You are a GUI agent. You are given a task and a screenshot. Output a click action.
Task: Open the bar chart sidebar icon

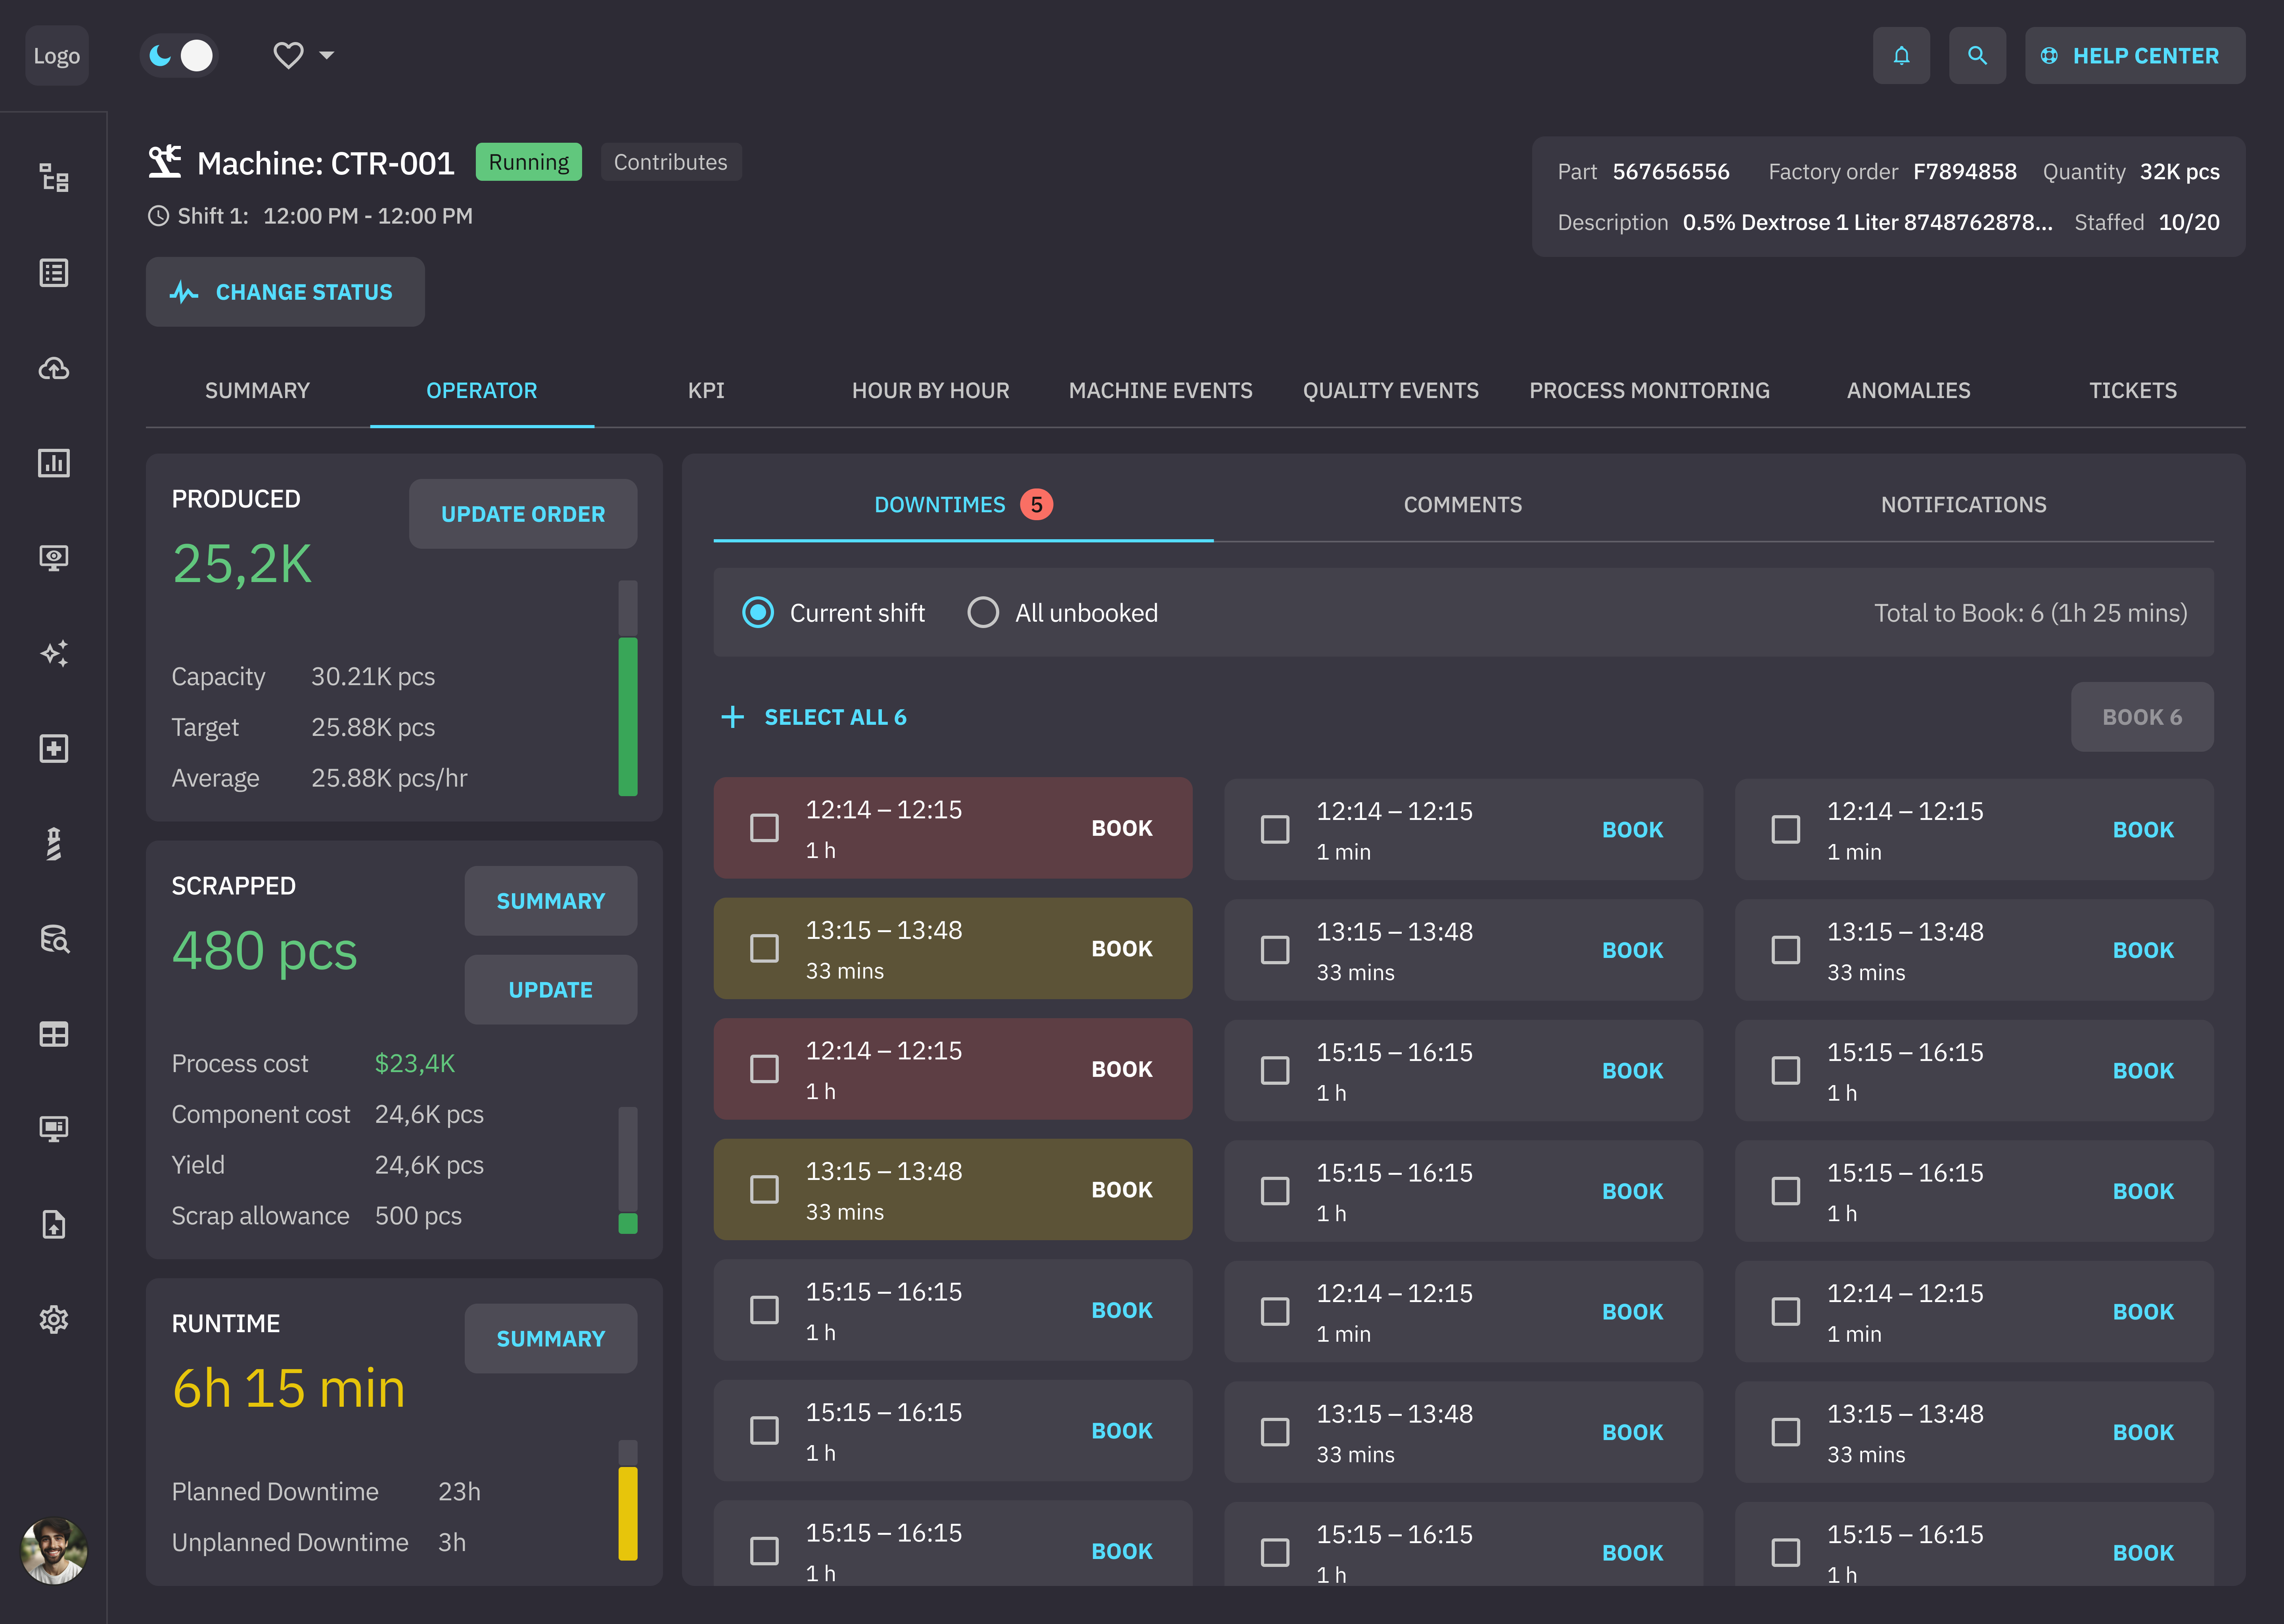pyautogui.click(x=54, y=463)
